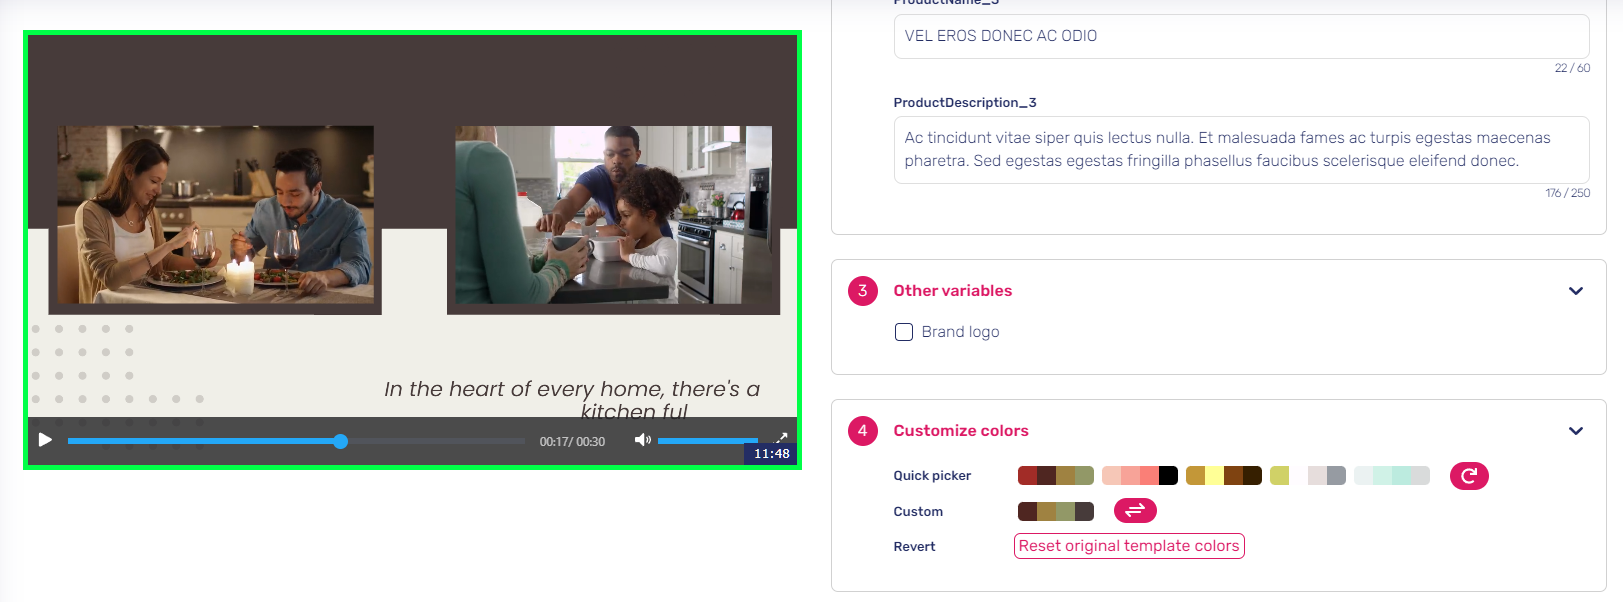Screen dimensions: 1623x602
Task: Click the Quick picker label
Action: tap(932, 476)
